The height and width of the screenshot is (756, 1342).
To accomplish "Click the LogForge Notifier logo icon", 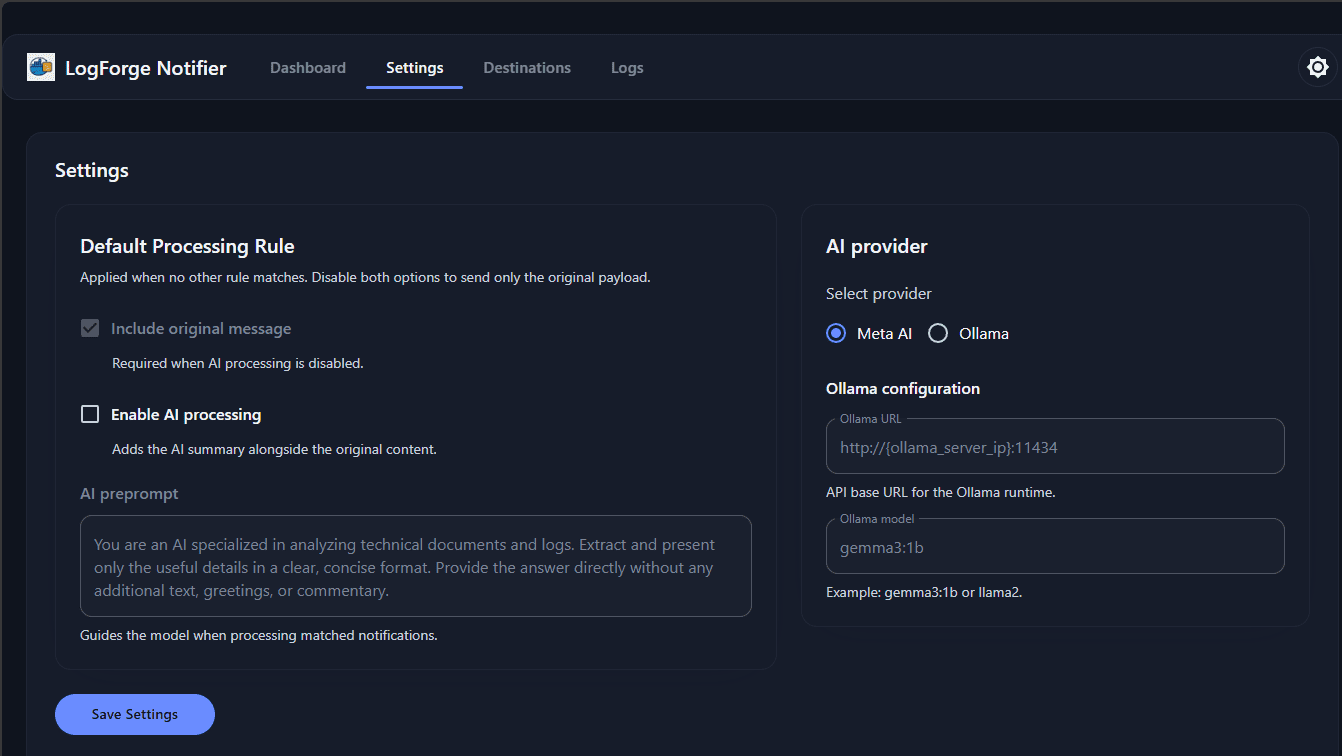I will tap(40, 66).
